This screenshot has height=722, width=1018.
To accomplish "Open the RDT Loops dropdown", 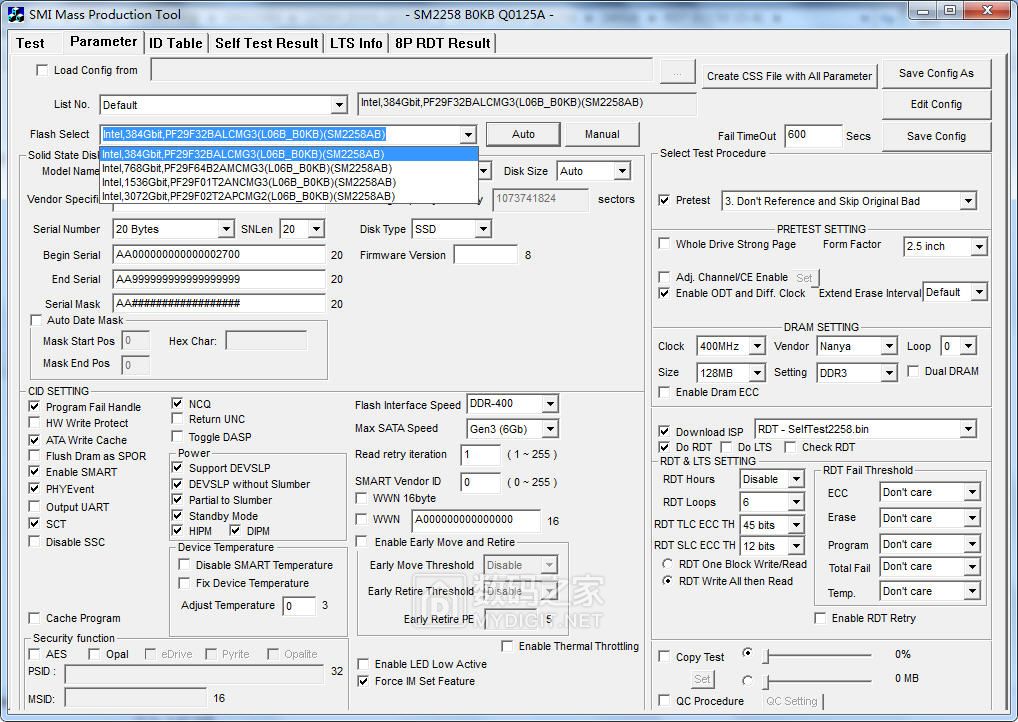I will 796,502.
